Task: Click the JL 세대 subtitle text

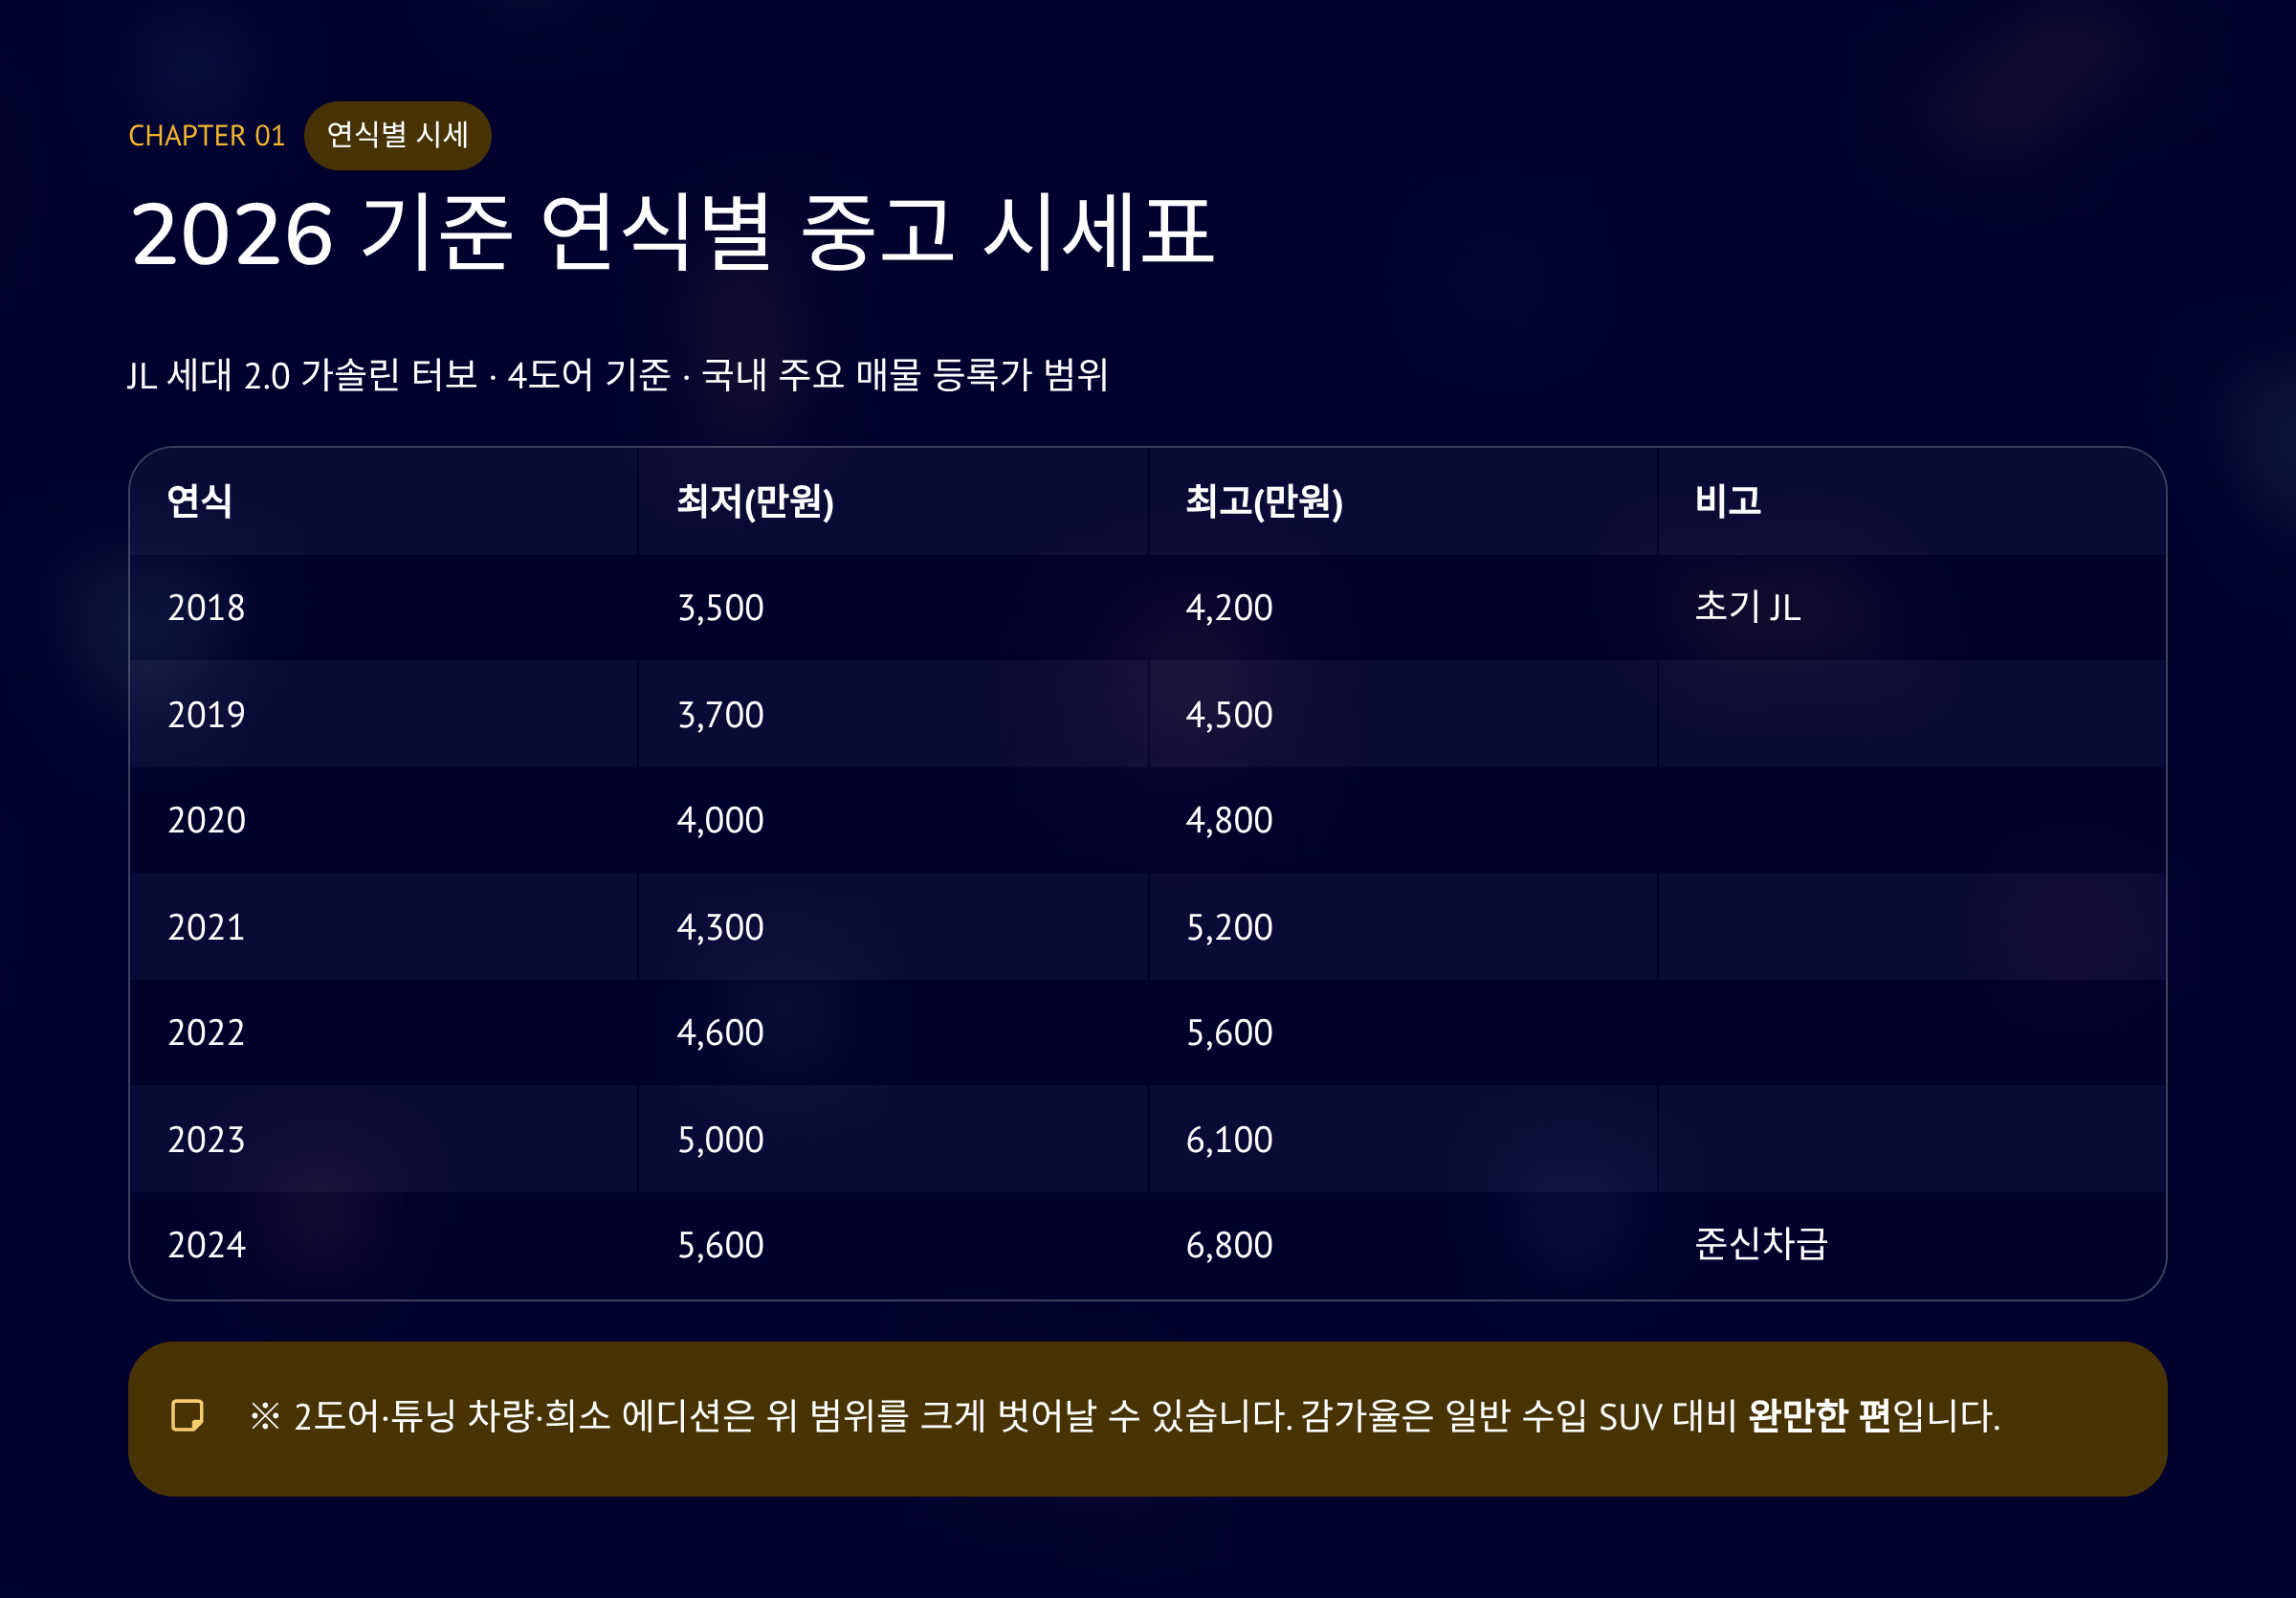Action: coord(617,375)
